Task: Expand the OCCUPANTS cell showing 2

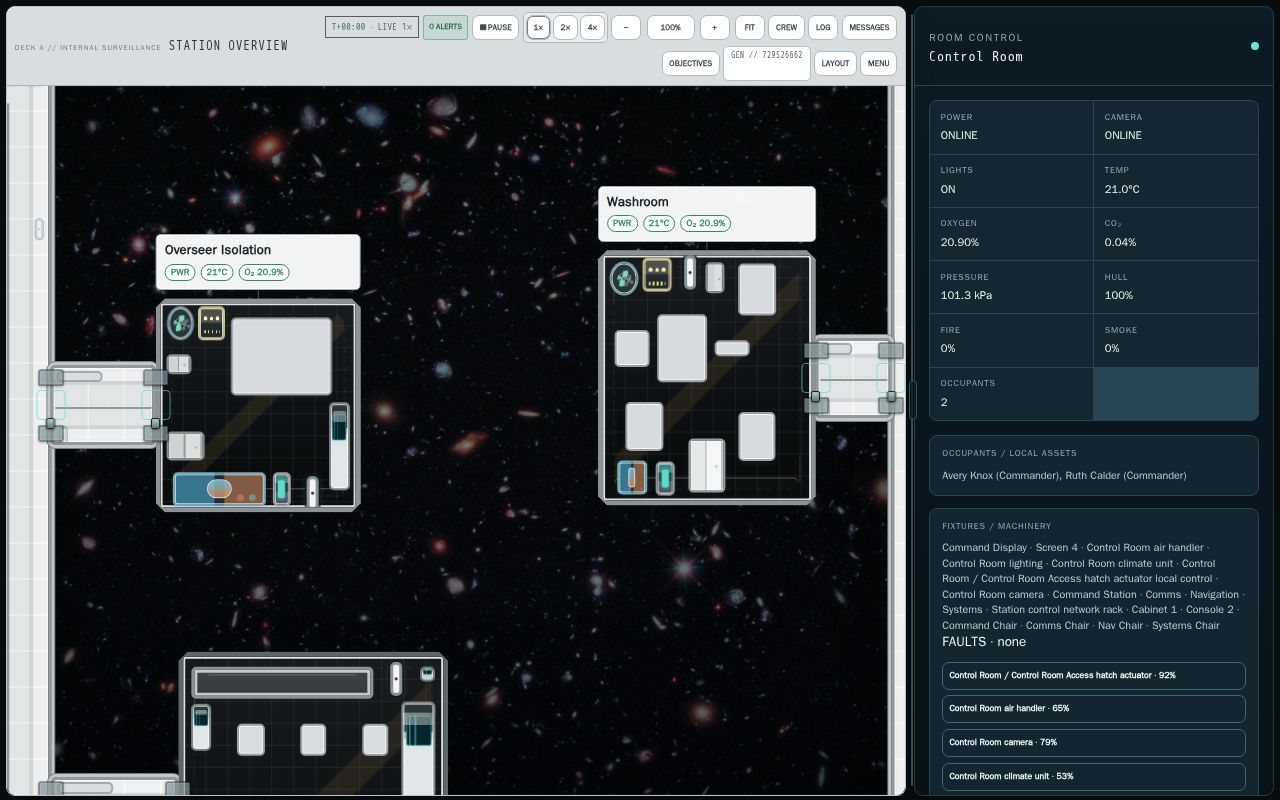Action: point(1012,393)
